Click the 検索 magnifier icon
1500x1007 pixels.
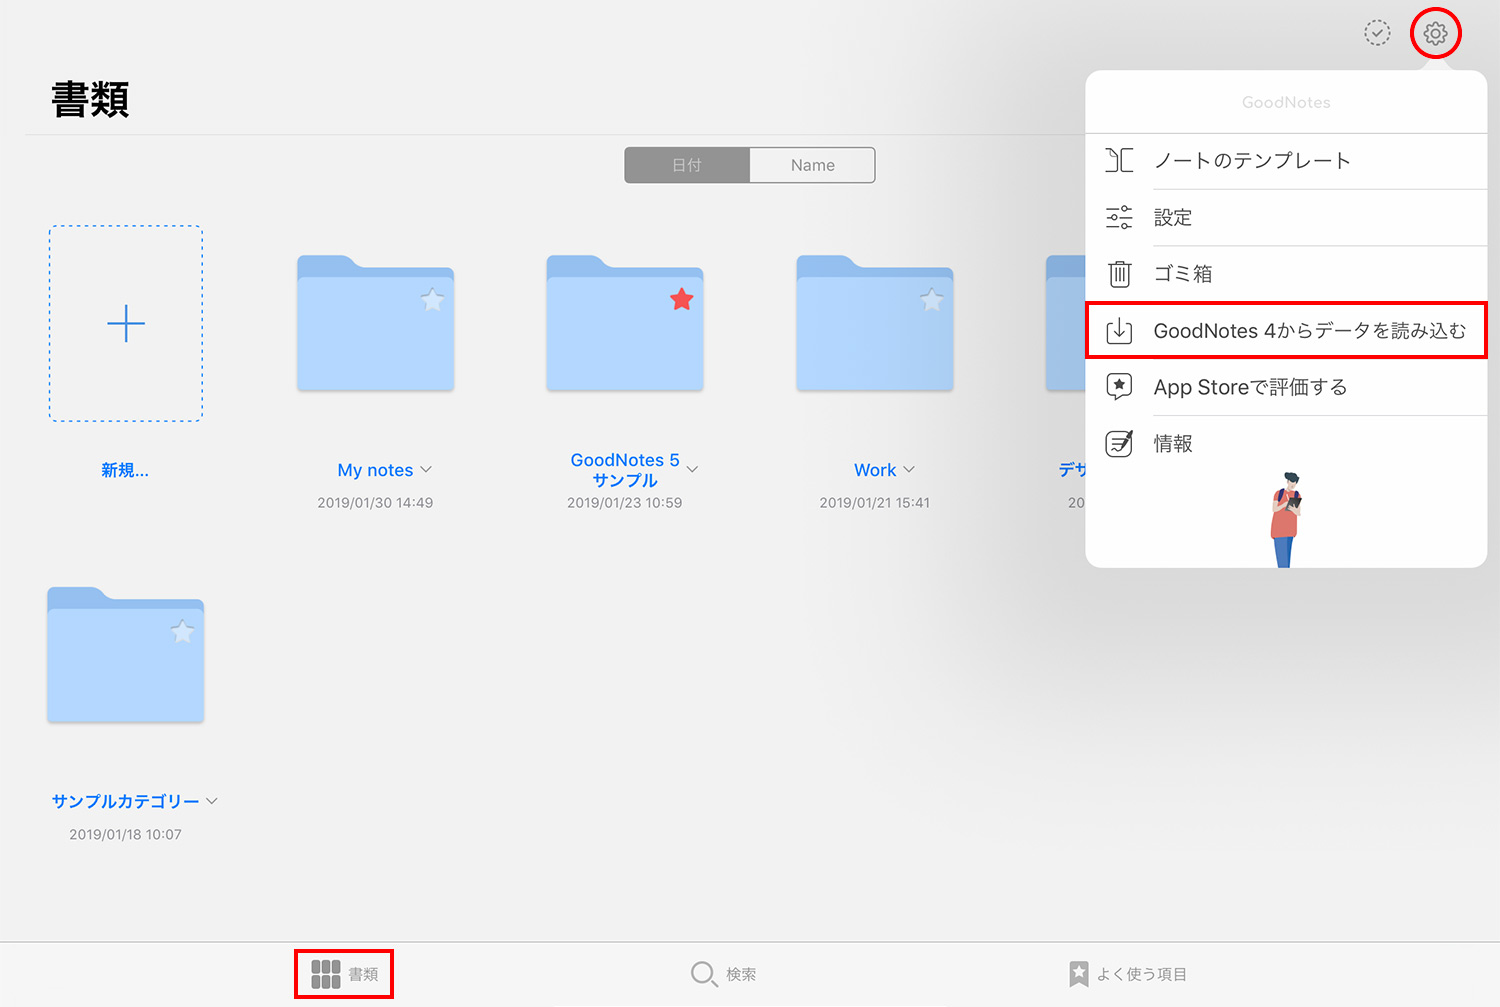704,974
